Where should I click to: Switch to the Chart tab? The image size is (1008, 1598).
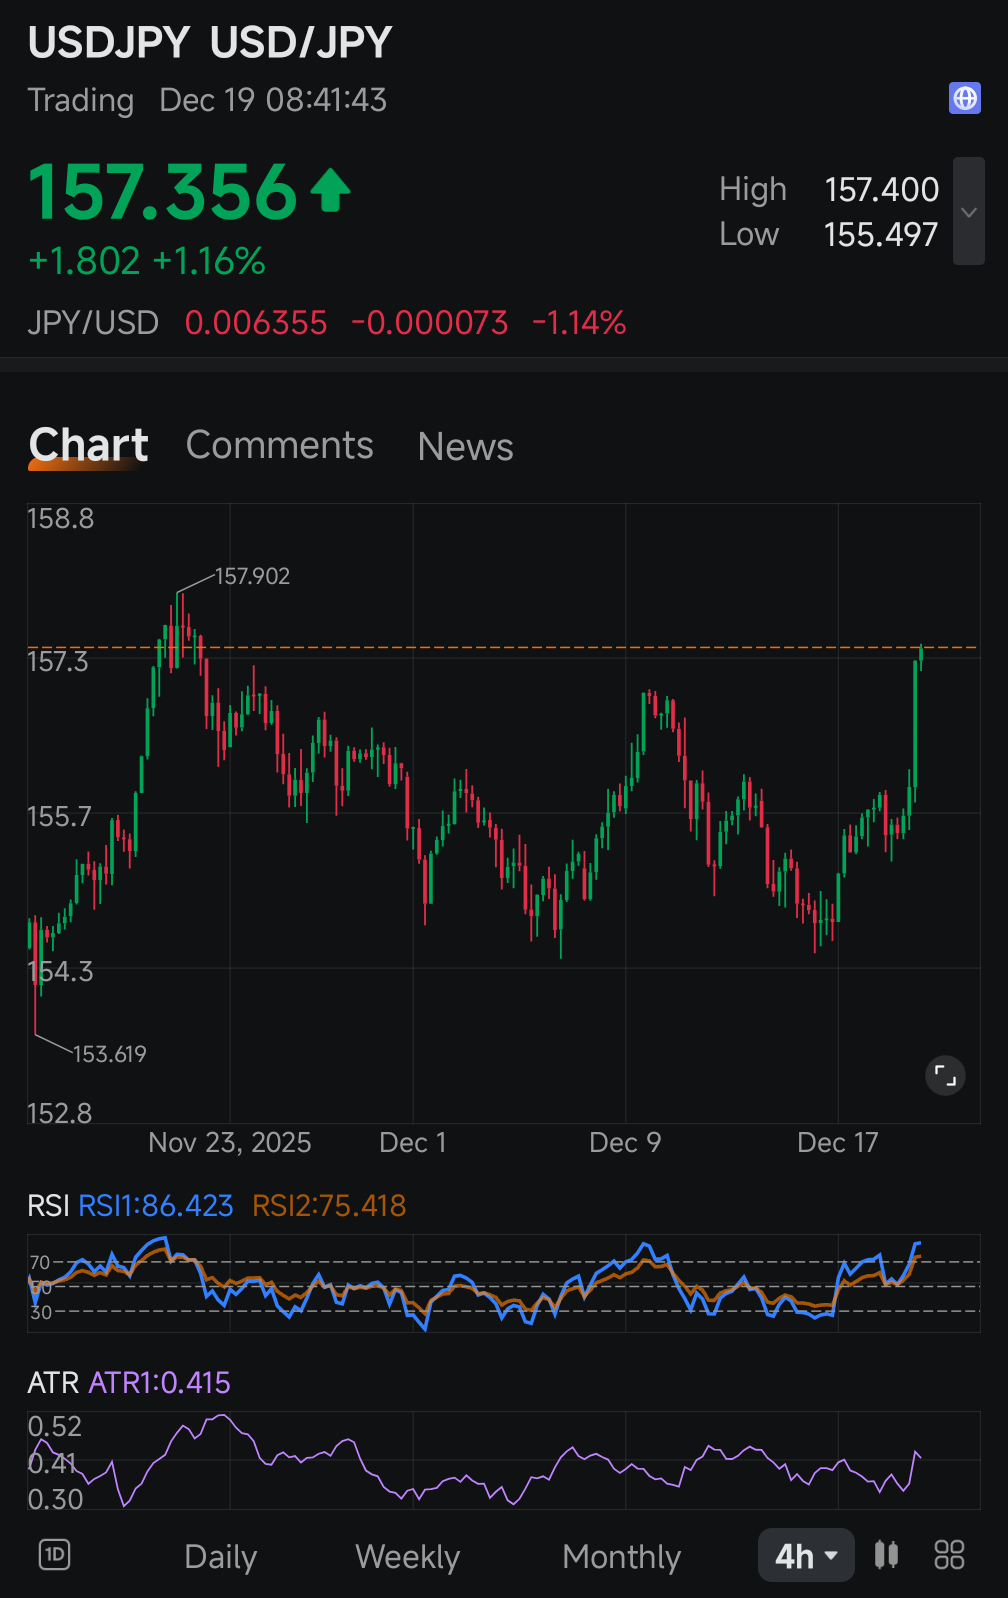tap(88, 445)
